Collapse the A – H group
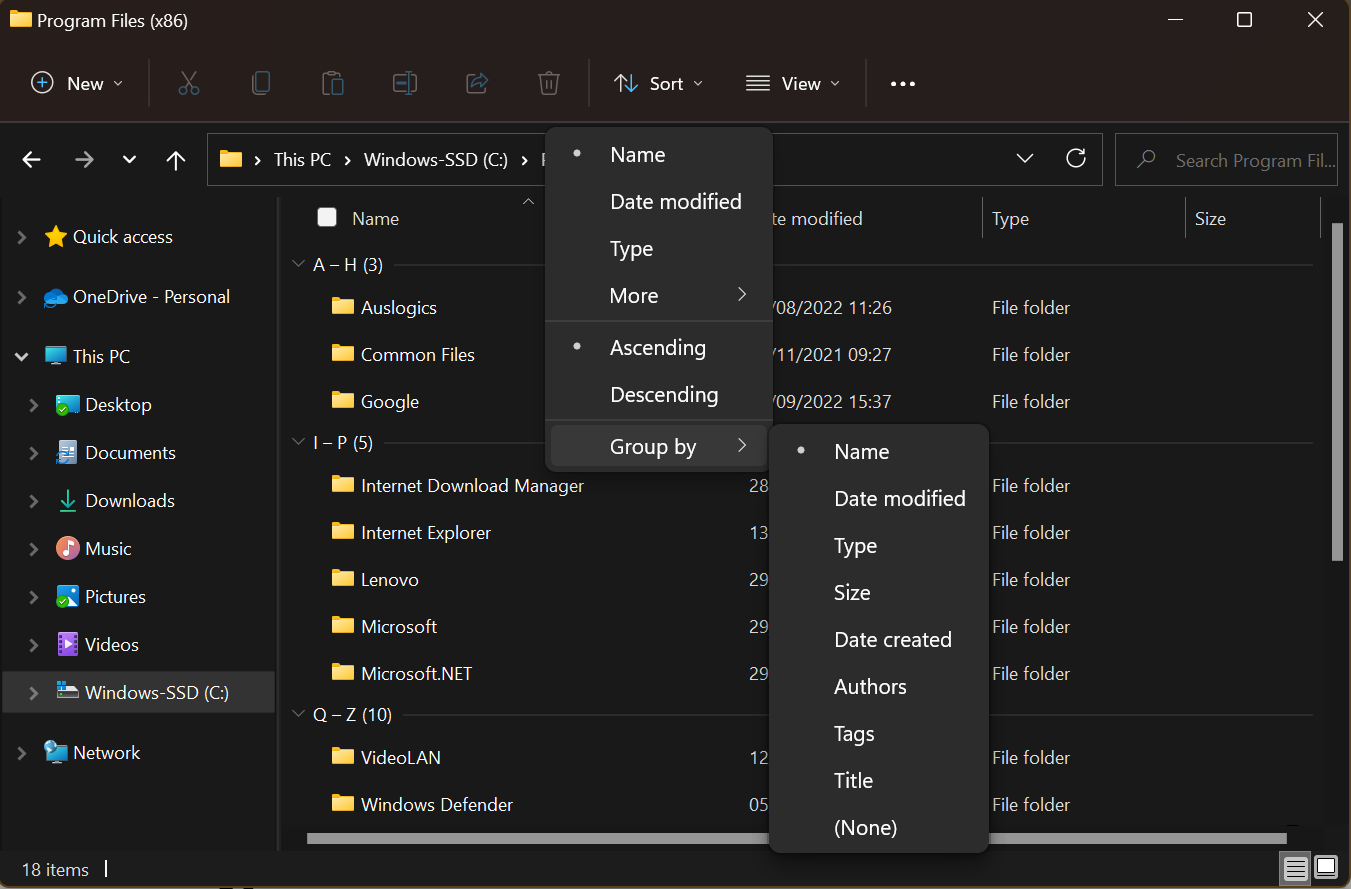 point(298,263)
